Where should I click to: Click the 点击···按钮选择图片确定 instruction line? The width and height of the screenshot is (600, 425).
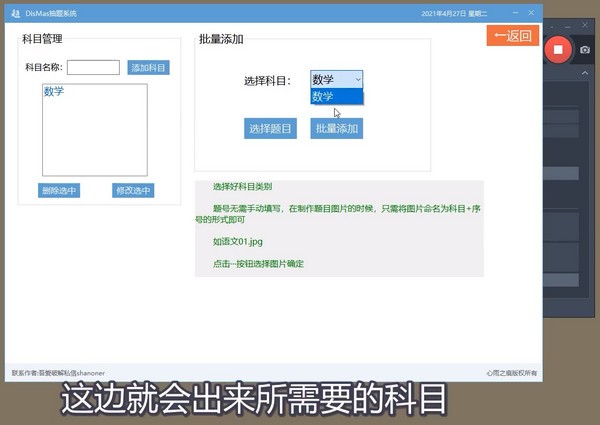tap(258, 264)
